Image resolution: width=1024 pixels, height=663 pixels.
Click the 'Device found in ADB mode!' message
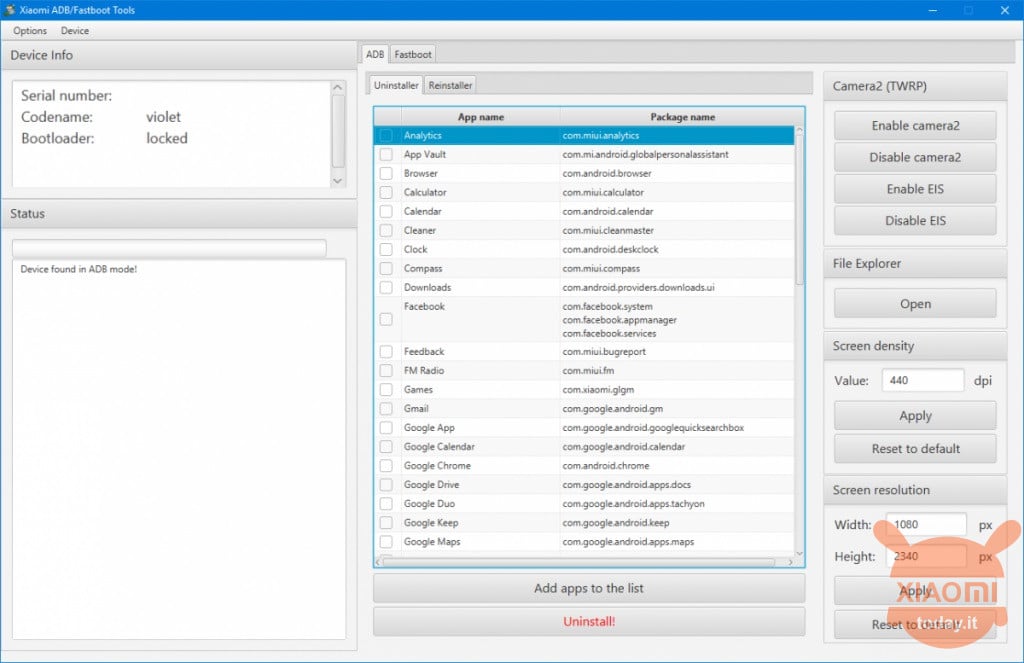point(78,268)
